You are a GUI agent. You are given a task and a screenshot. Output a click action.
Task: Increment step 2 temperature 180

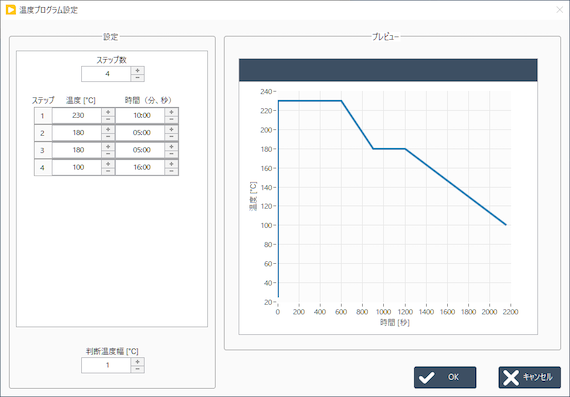[108, 129]
